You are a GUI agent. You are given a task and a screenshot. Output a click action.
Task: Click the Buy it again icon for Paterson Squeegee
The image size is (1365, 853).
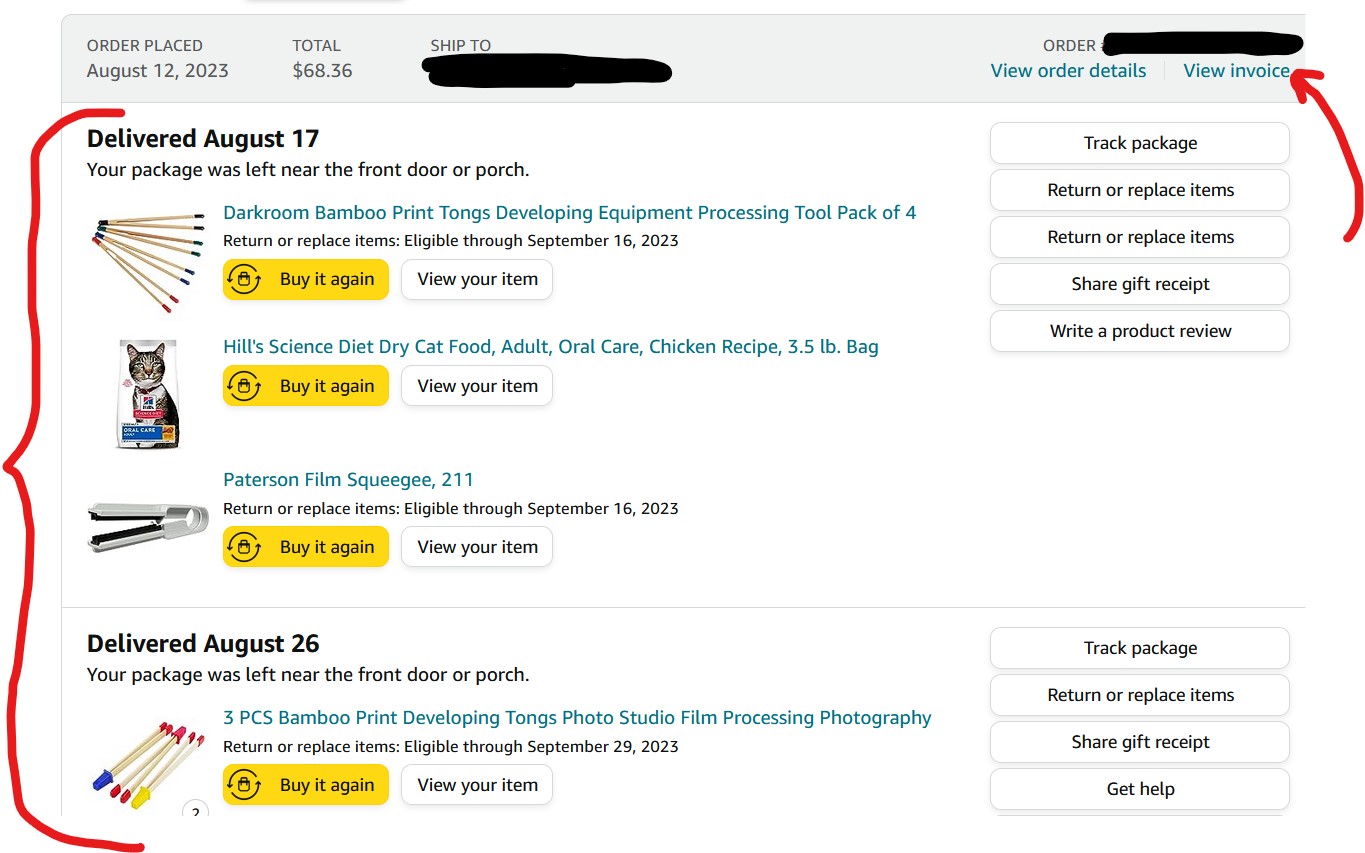244,547
